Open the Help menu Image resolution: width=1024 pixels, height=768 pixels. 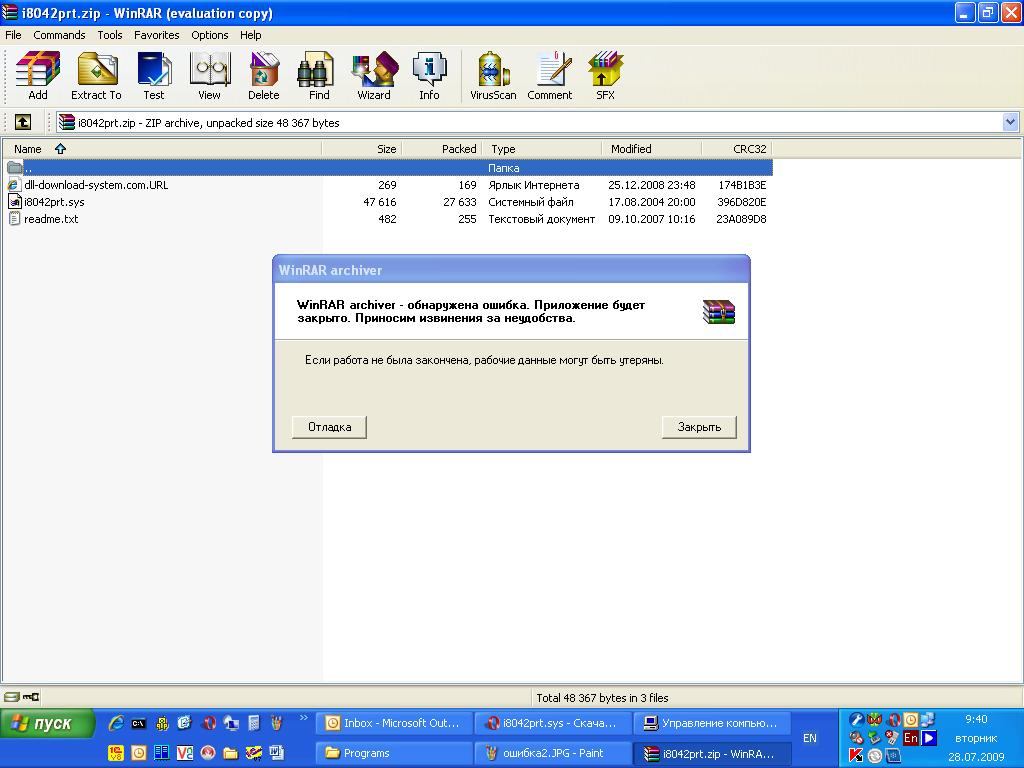[x=250, y=35]
